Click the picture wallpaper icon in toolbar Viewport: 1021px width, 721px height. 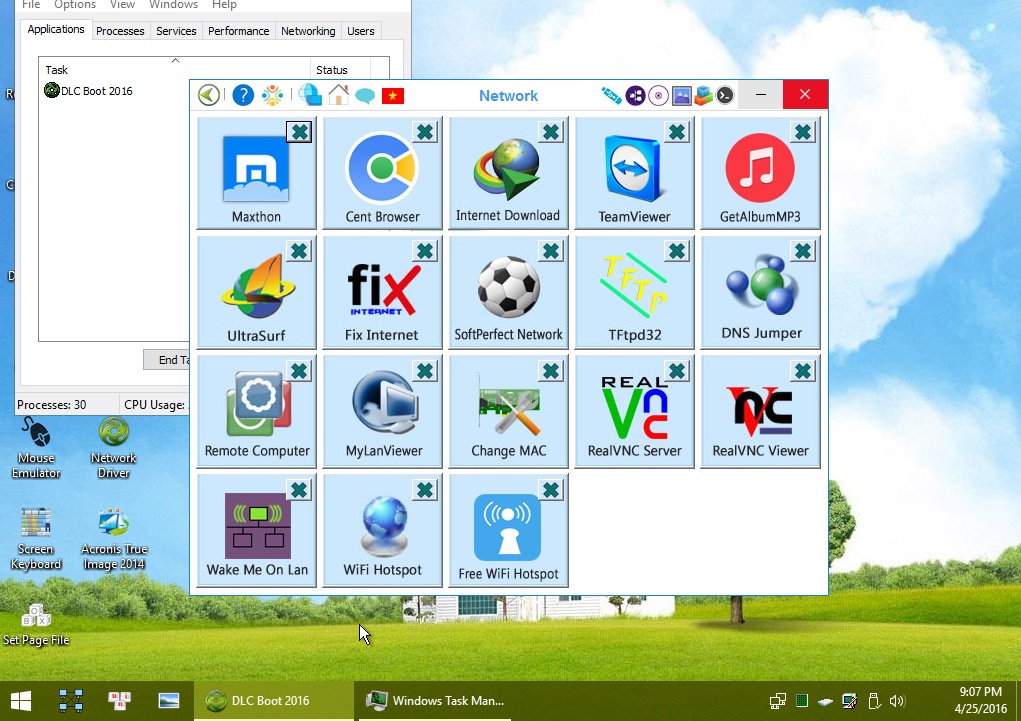tap(681, 96)
